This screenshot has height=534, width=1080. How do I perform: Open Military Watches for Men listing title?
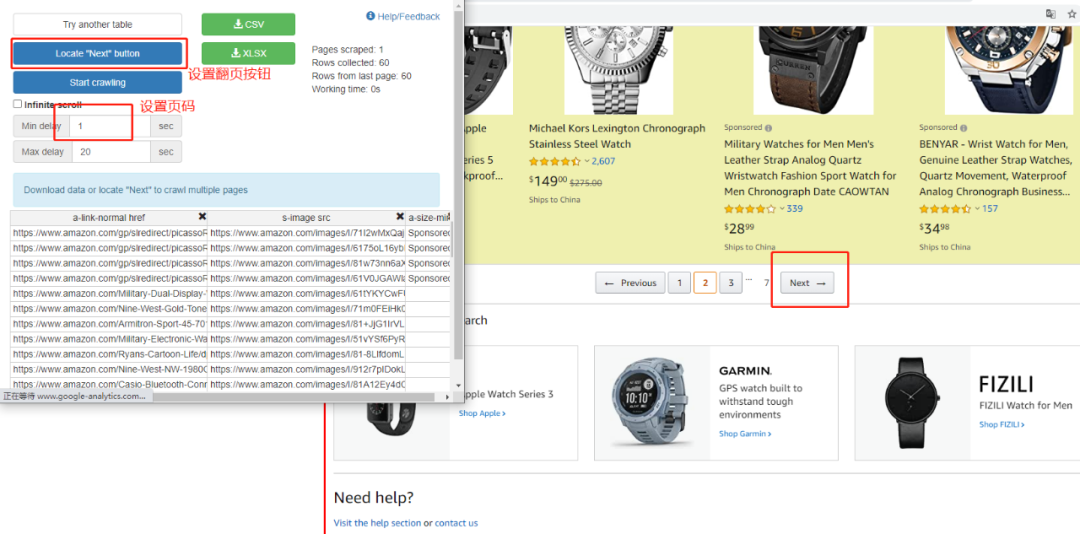pos(811,167)
